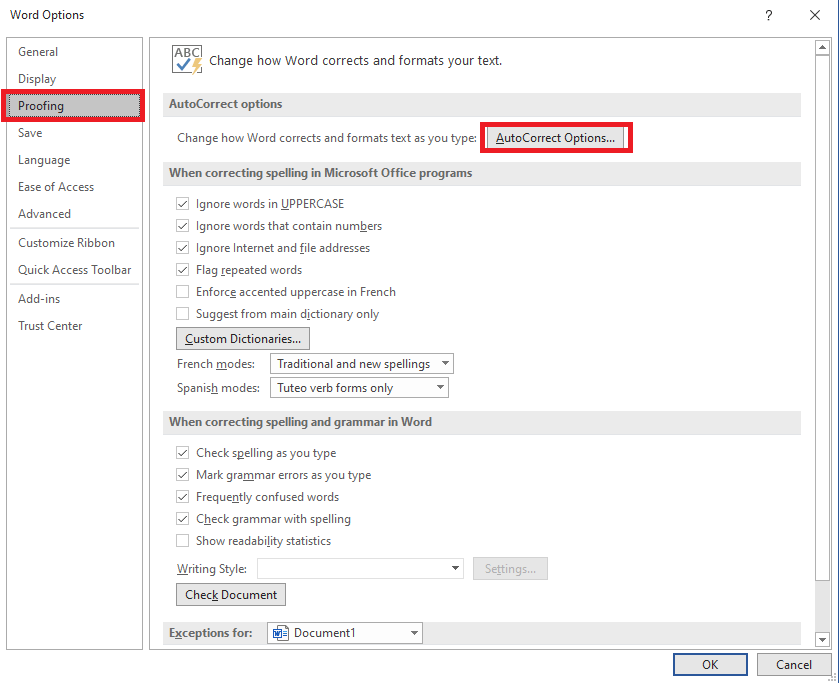The width and height of the screenshot is (839, 683).
Task: Open the French modes dropdown
Action: 362,364
